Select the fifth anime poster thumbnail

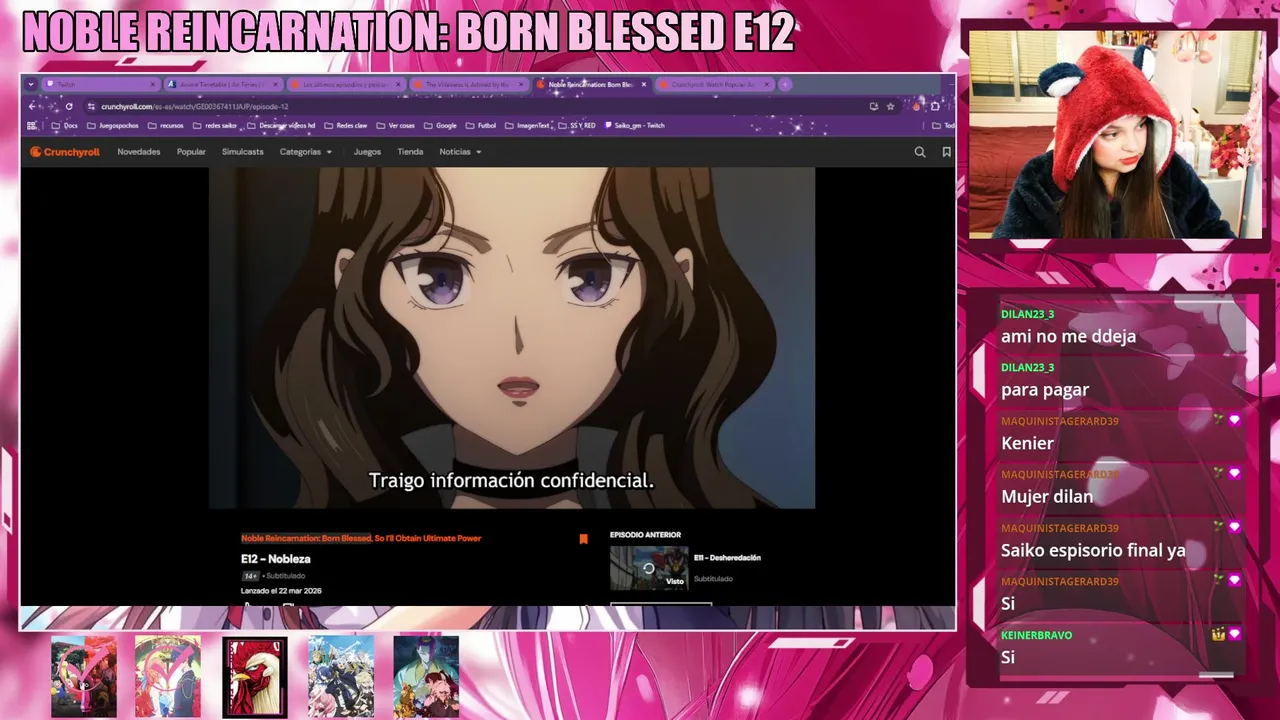[x=426, y=677]
